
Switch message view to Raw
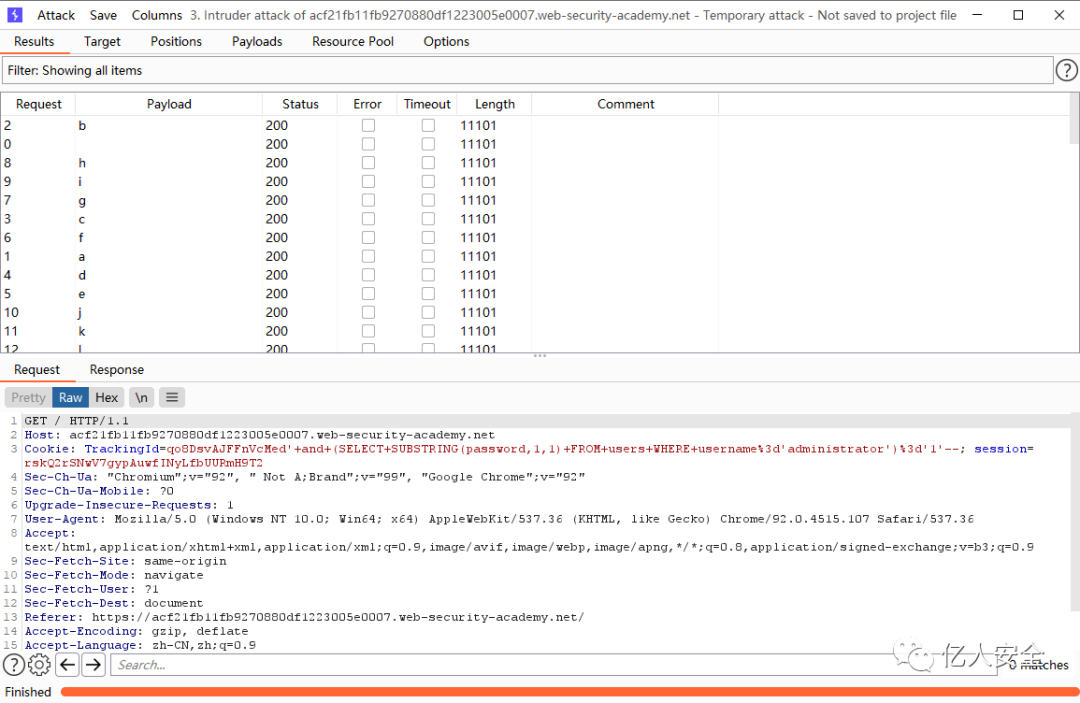(70, 397)
